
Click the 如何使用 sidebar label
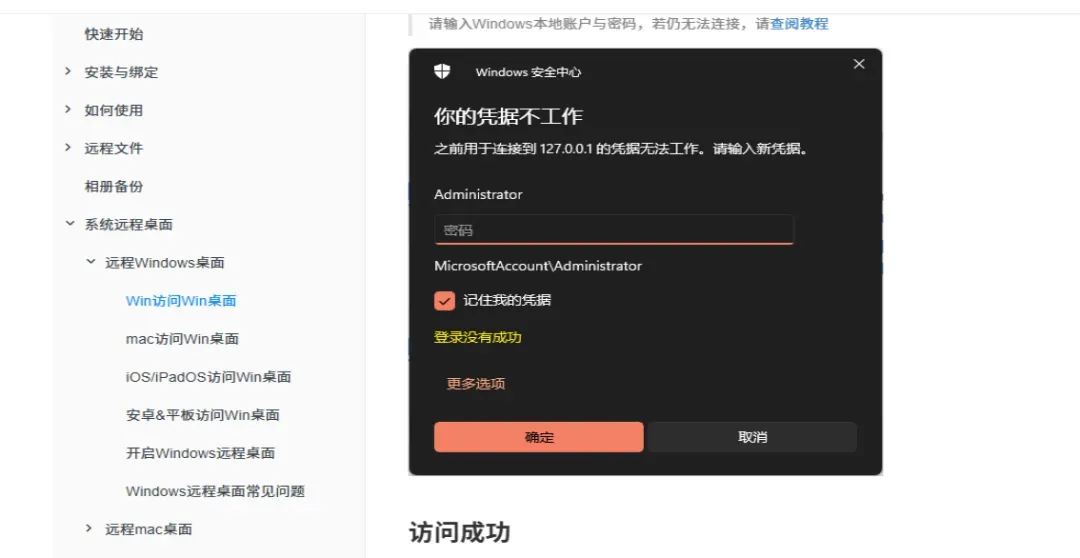point(114,110)
